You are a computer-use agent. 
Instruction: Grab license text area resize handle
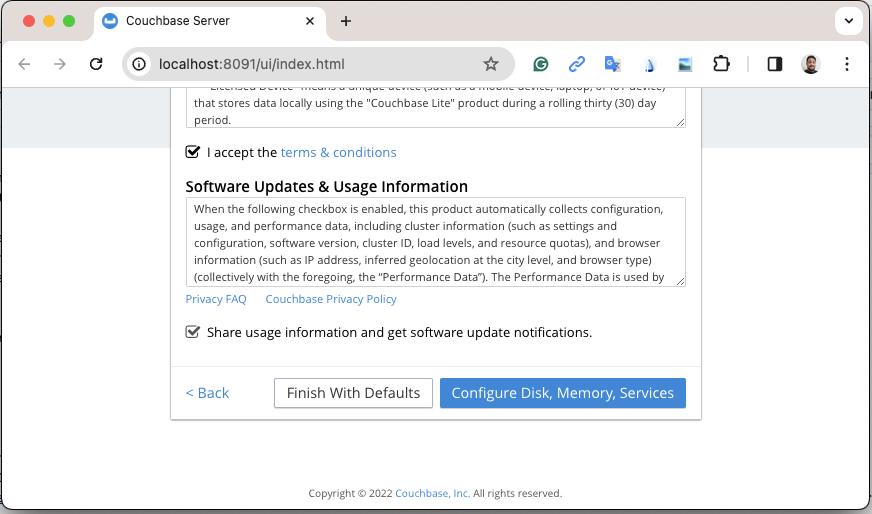[680, 122]
